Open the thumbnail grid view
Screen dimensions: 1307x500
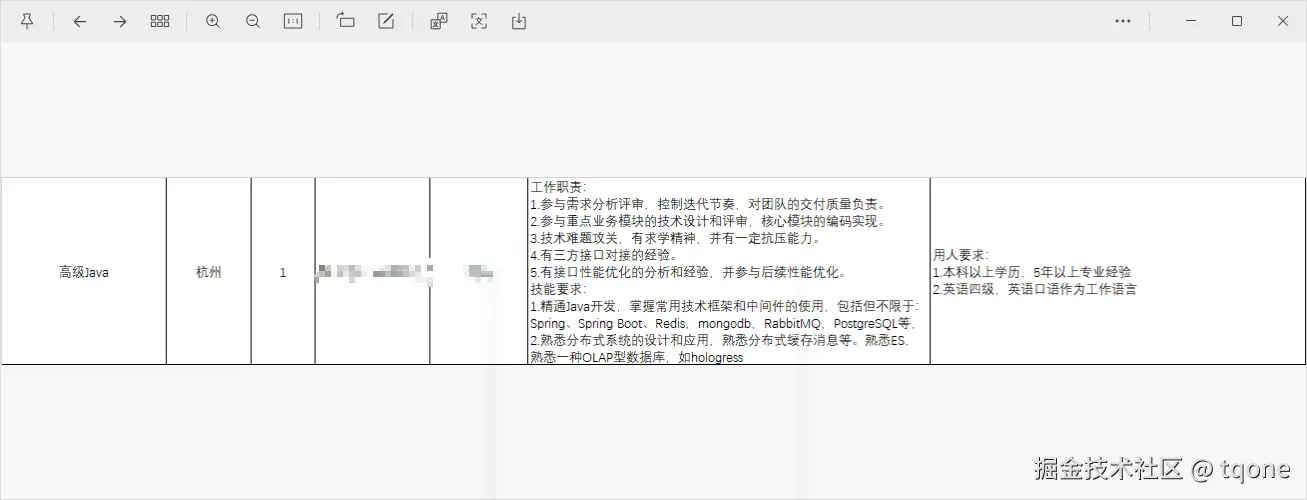click(160, 21)
